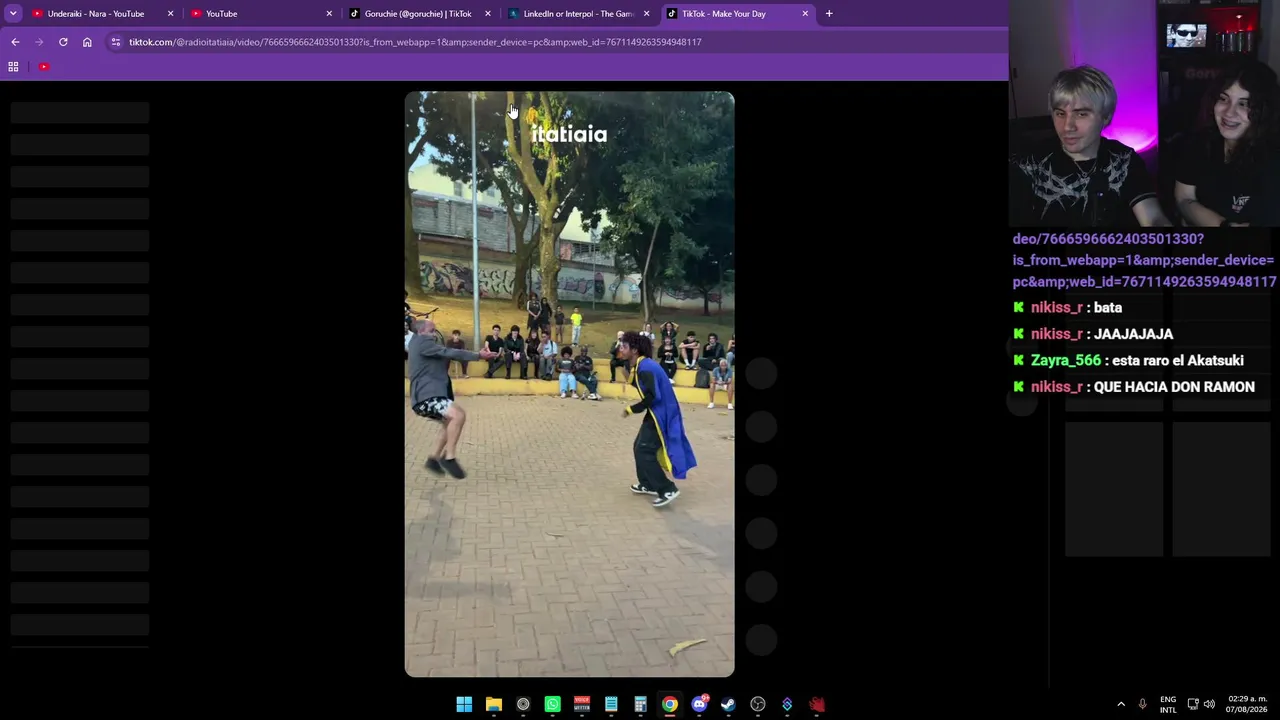Open Discord from the taskbar
The height and width of the screenshot is (720, 1280).
pos(699,705)
